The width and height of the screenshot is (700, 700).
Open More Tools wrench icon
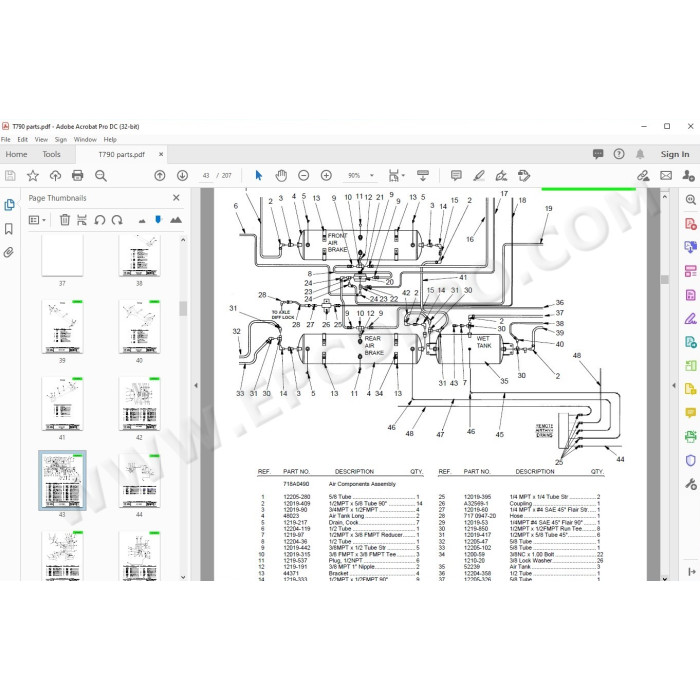690,484
